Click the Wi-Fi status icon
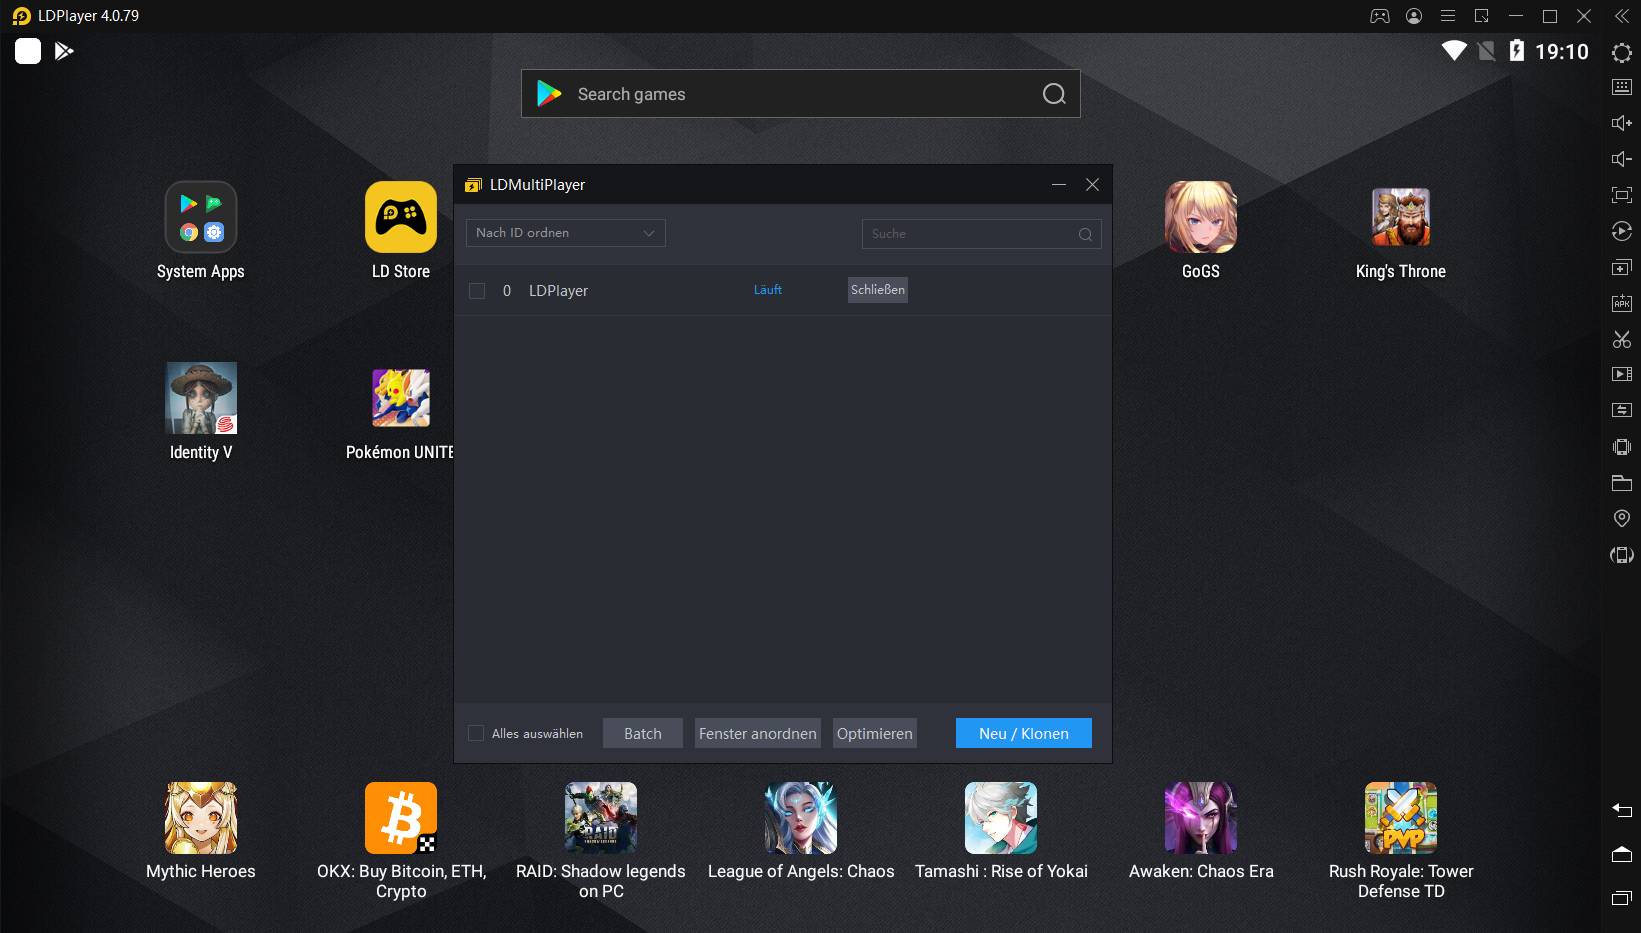 1454,51
